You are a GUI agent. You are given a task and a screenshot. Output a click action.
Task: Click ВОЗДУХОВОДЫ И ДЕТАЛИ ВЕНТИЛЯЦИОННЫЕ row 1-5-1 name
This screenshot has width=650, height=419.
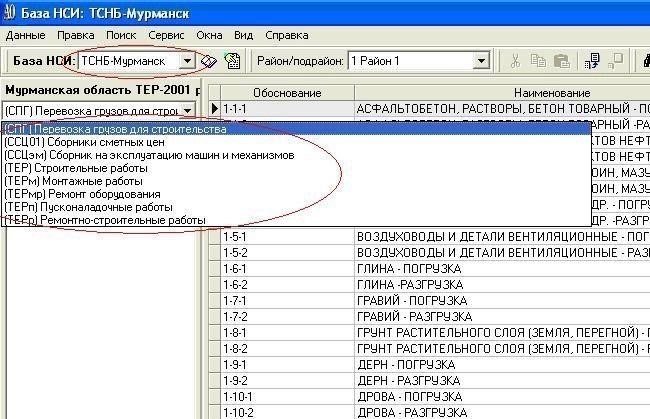502,237
